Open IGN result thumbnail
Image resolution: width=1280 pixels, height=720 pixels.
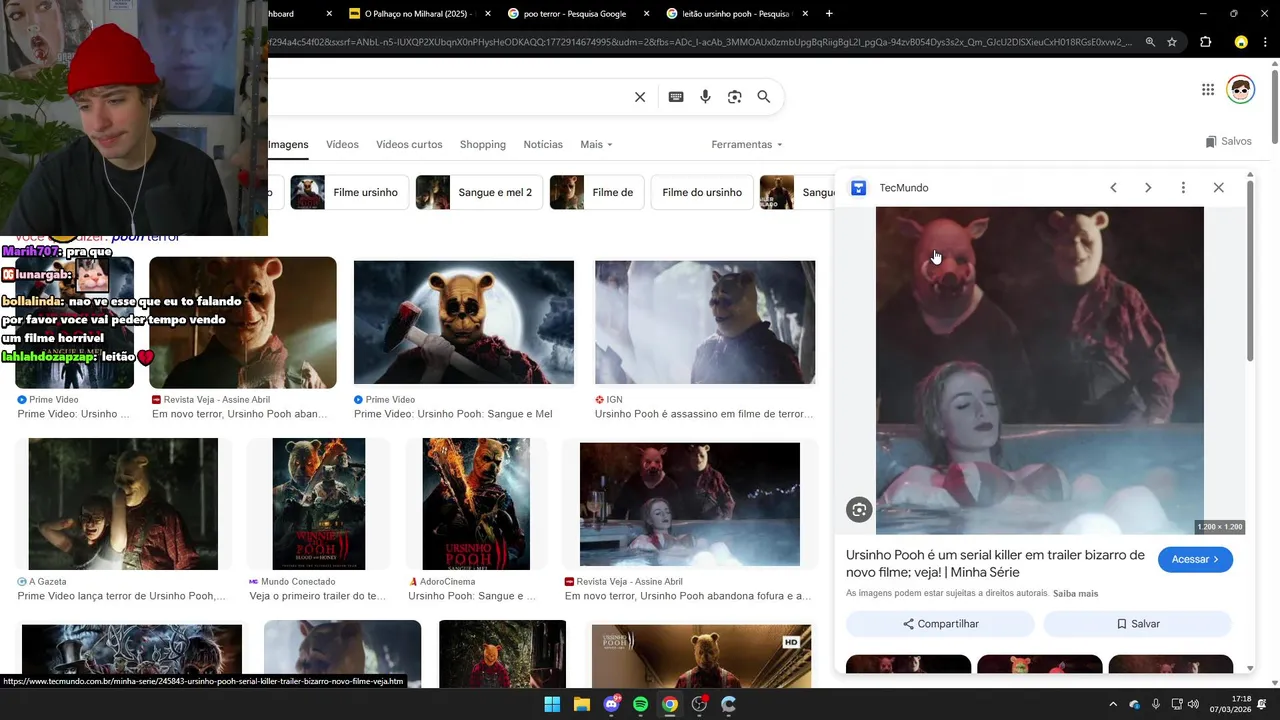point(705,322)
